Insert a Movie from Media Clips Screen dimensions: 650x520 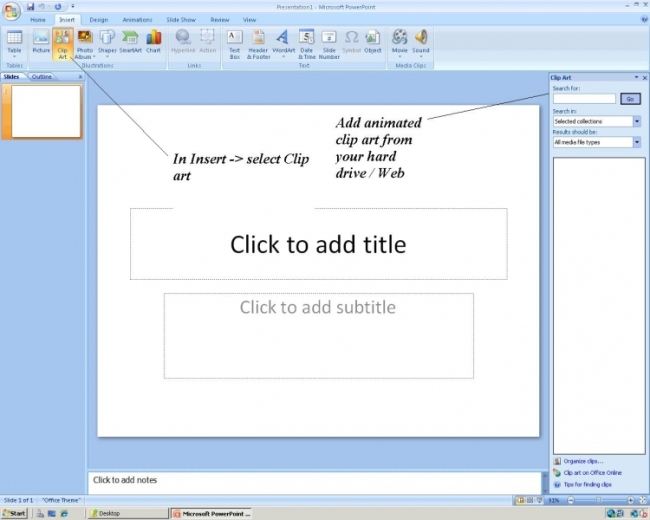(400, 44)
